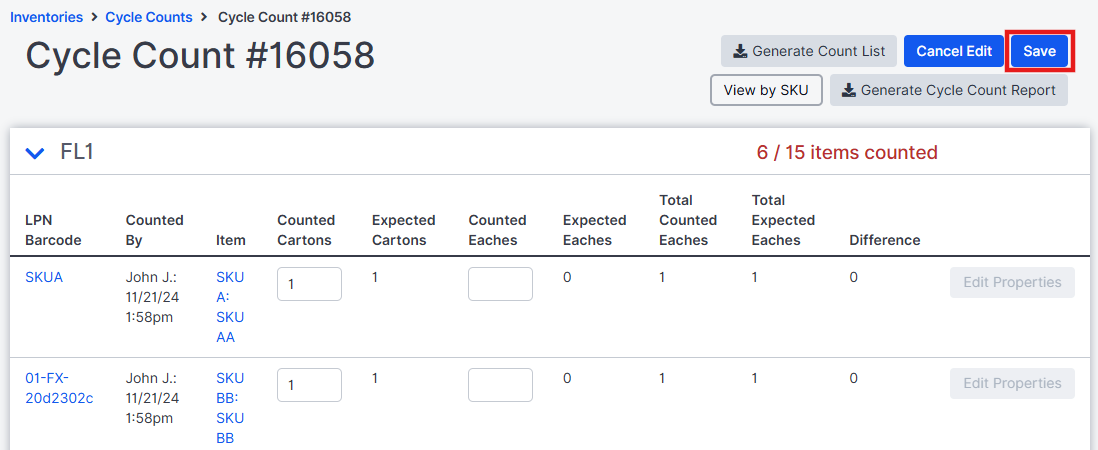Click Edit Properties for SKUA row
Viewport: 1098px width, 450px height.
[x=1012, y=282]
